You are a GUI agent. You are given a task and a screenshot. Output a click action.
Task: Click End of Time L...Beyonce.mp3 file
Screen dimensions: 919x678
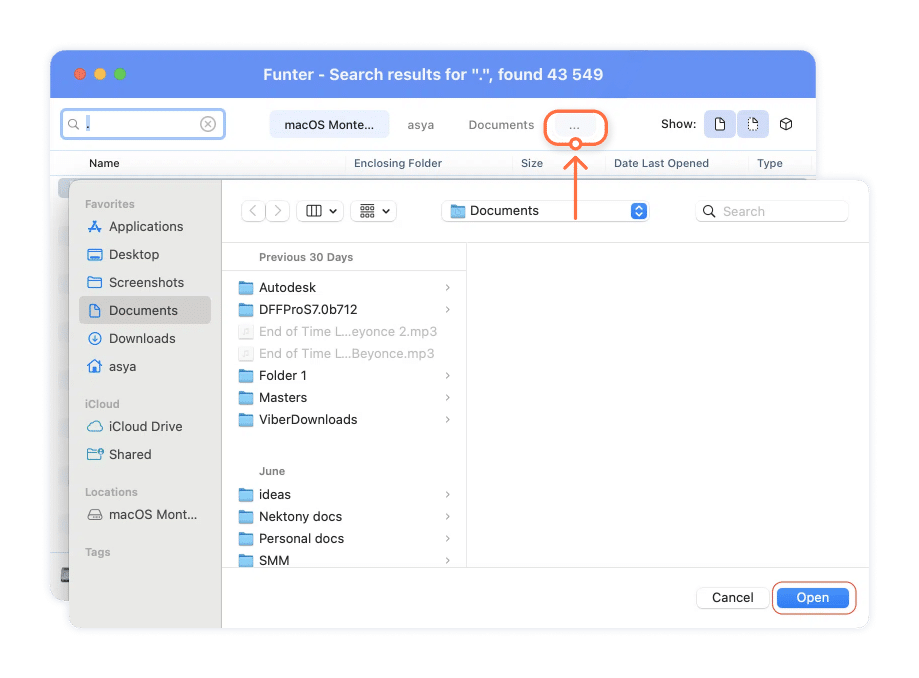click(345, 354)
